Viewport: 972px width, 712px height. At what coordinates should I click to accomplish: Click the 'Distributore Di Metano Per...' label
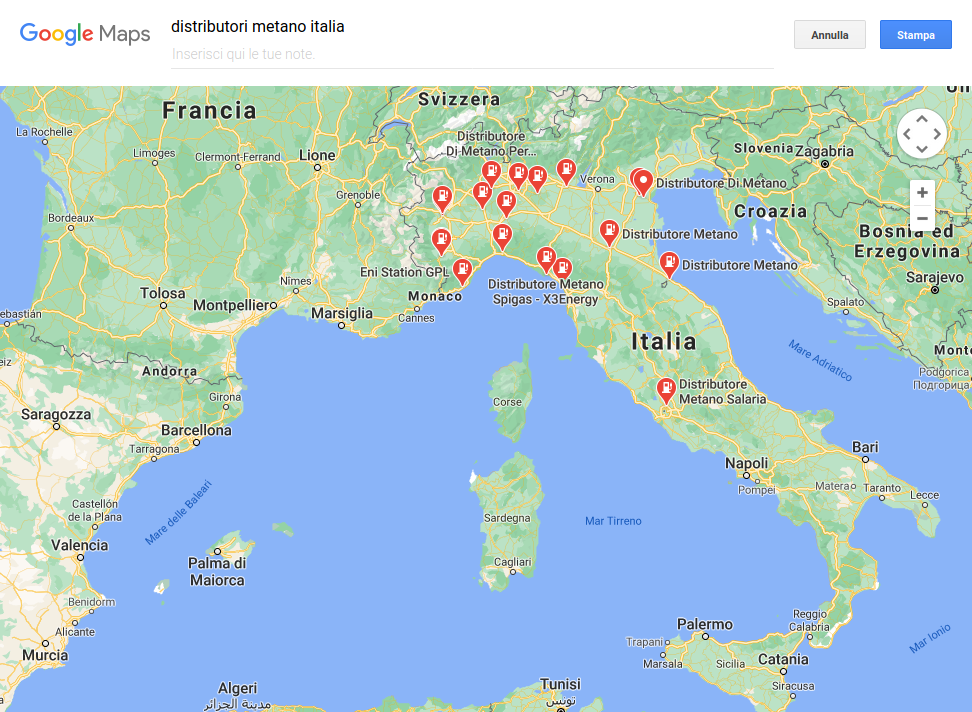point(492,143)
